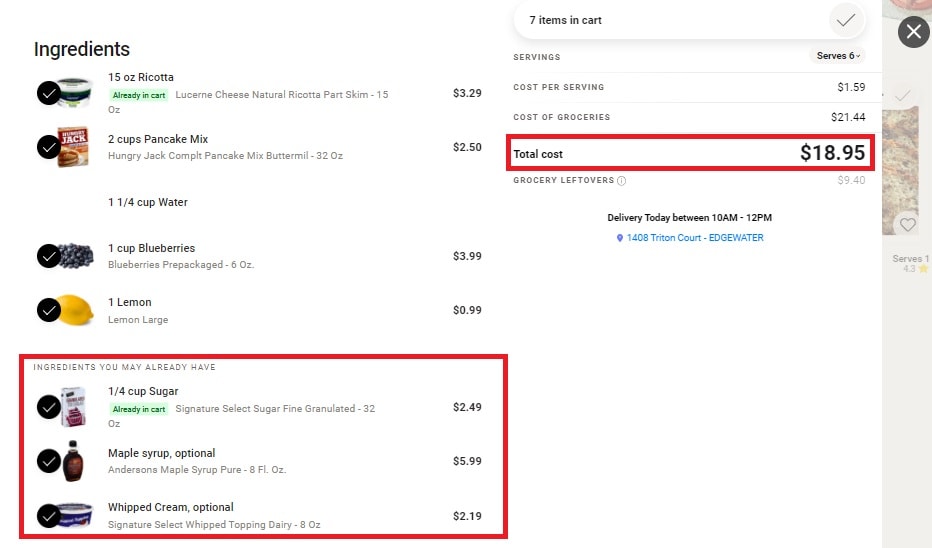The height and width of the screenshot is (548, 932).
Task: Deselect the Maple syrup checkmark
Action: tap(49, 461)
